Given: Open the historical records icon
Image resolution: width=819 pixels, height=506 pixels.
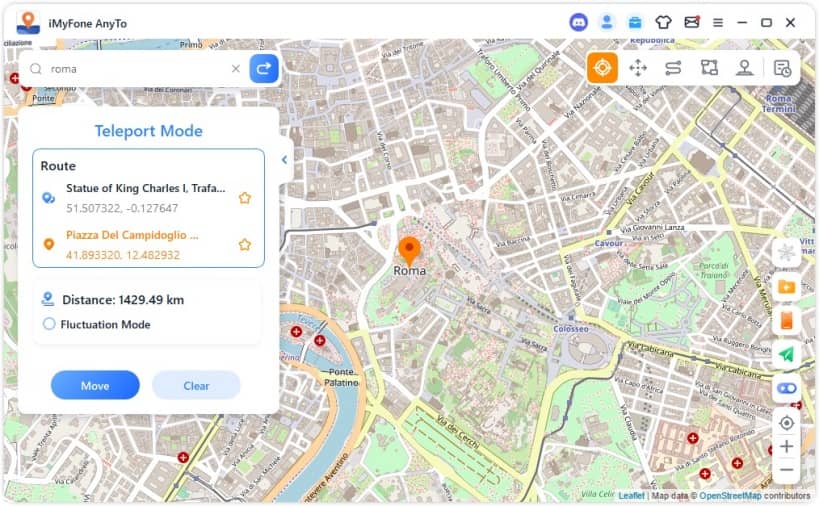Looking at the screenshot, I should point(782,68).
